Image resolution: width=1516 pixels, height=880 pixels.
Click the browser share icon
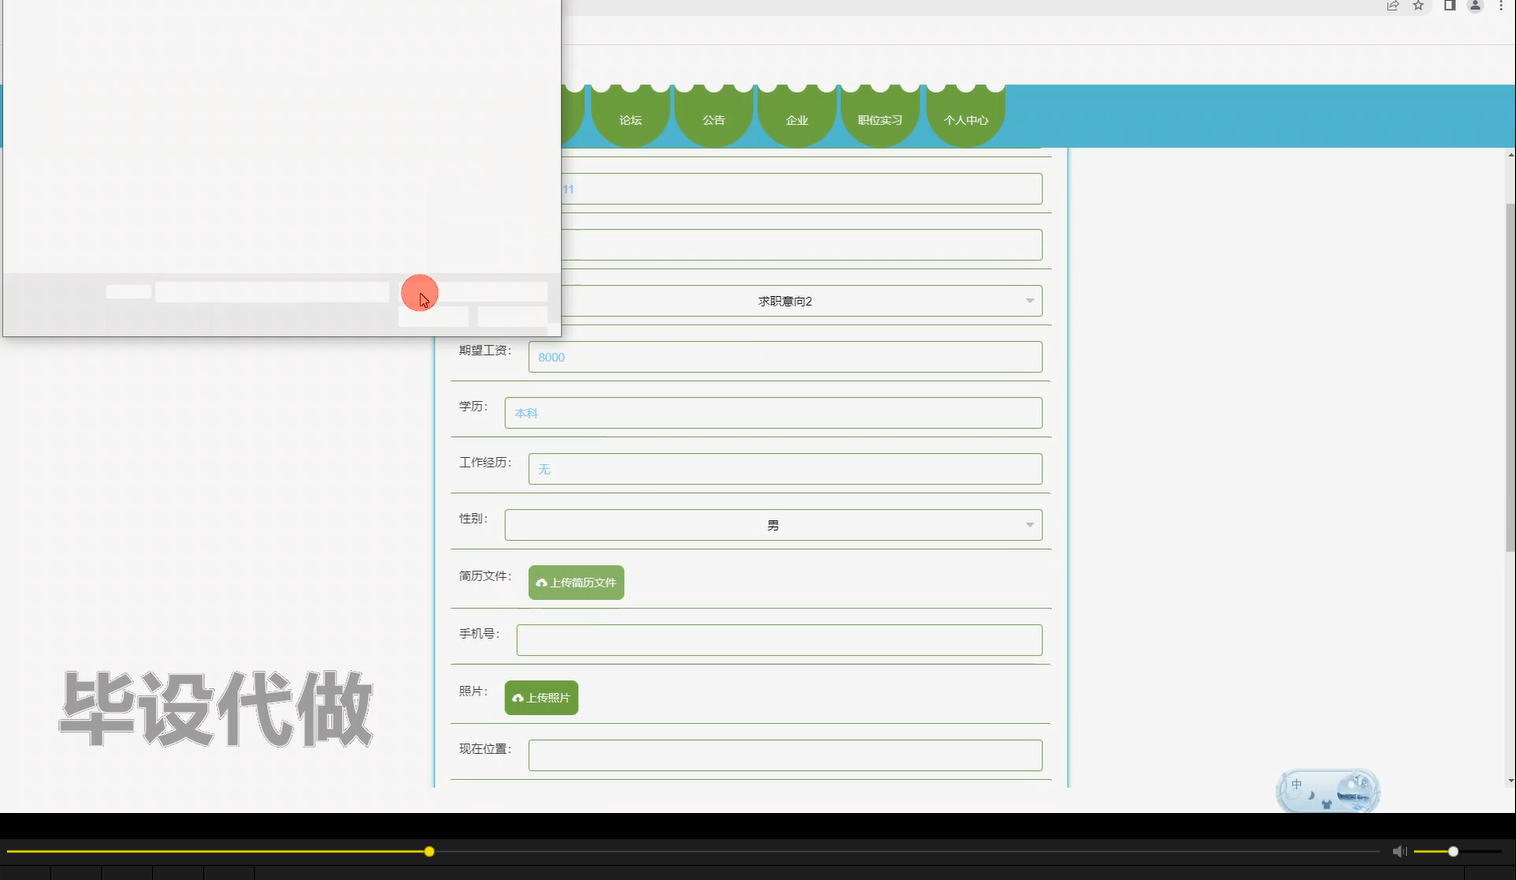point(1392,6)
